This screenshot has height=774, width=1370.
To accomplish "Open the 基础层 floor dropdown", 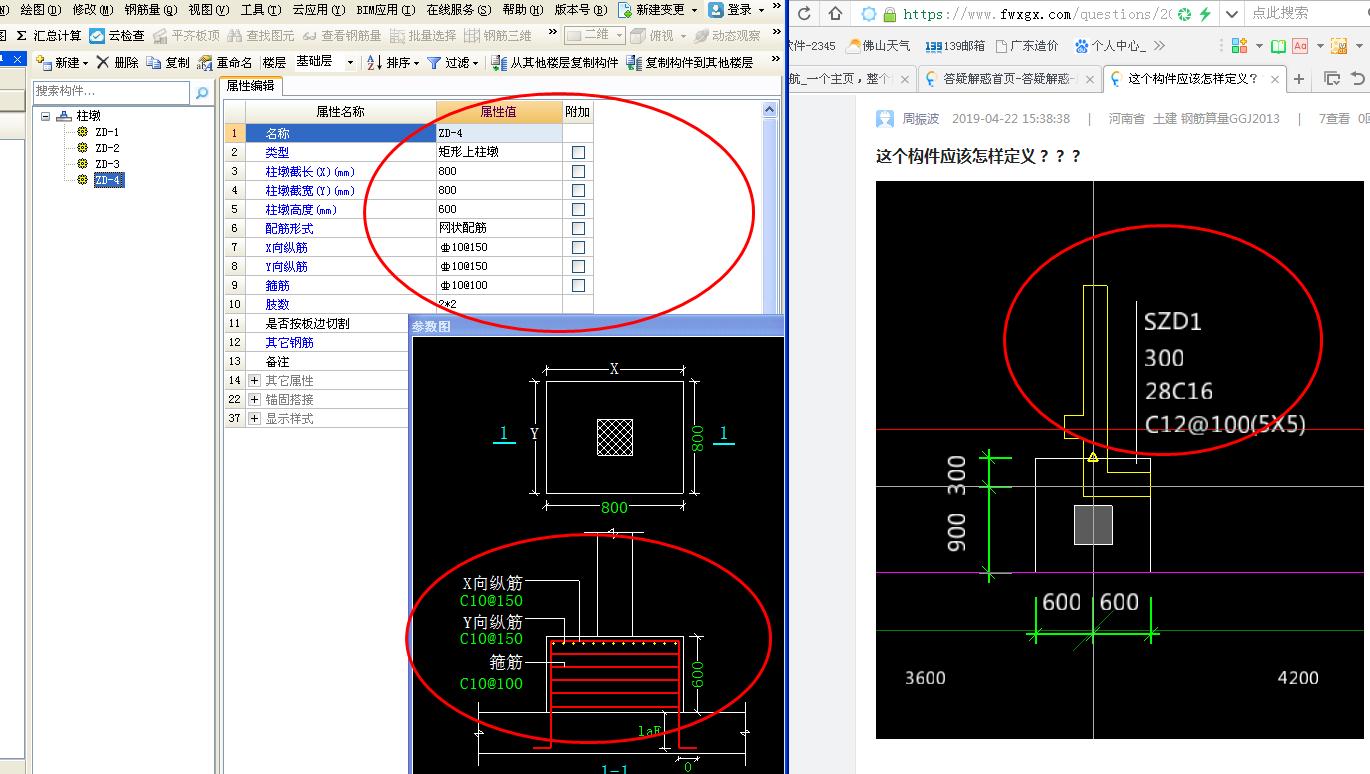I will coord(350,62).
